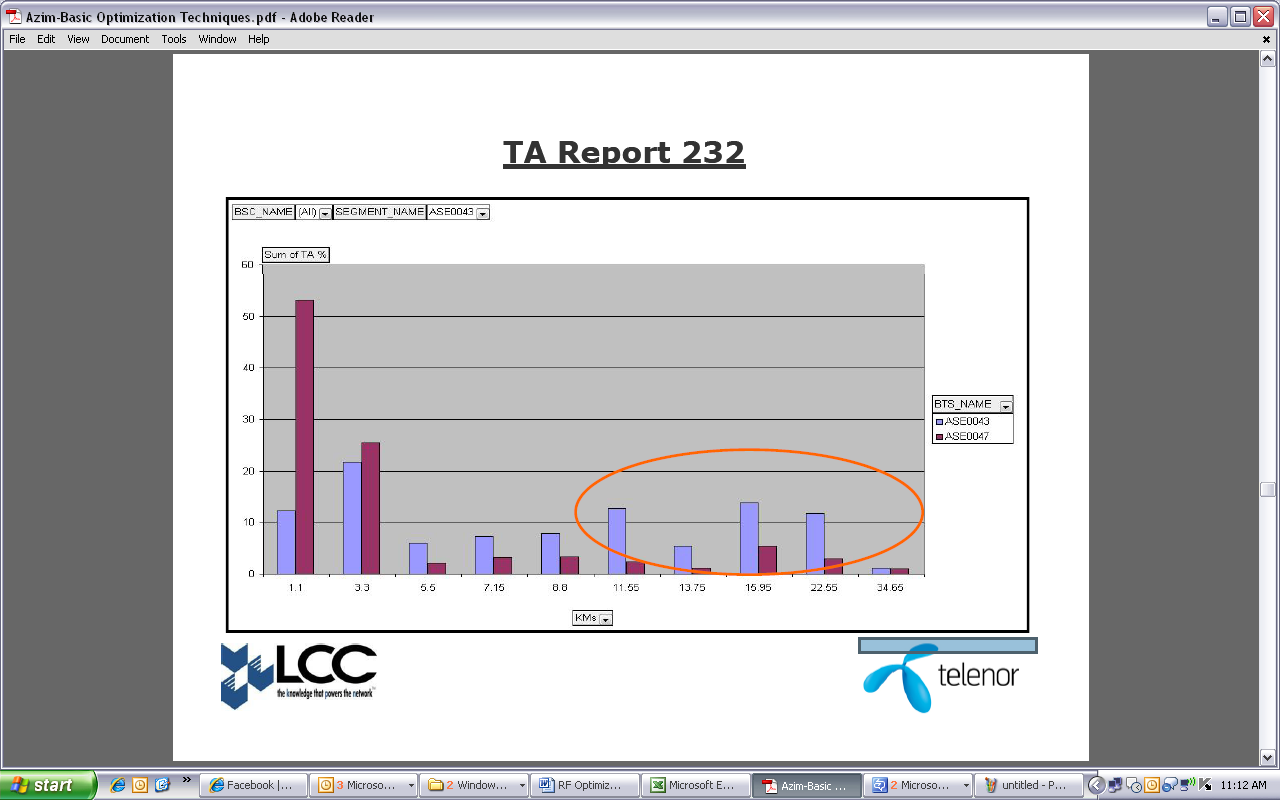Click the 60 y-axis label

[247, 265]
